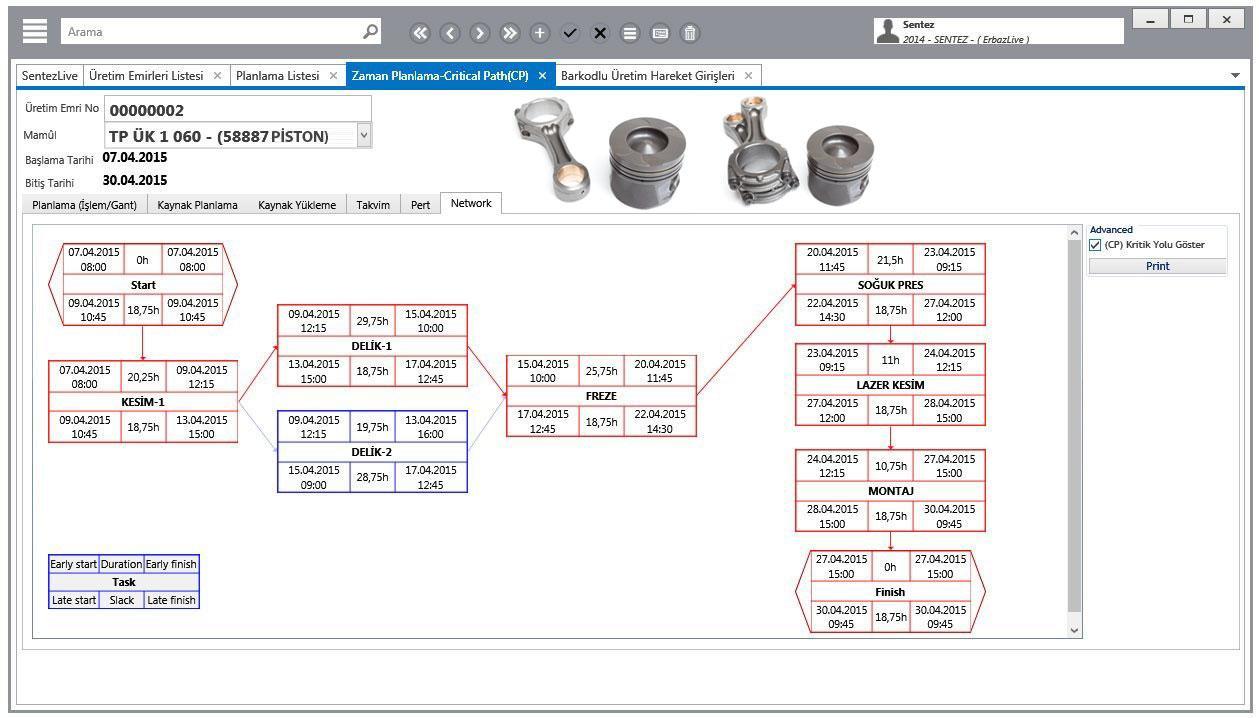The height and width of the screenshot is (718, 1259).
Task: Expand the document tabs overflow arrow
Action: coord(1236,76)
